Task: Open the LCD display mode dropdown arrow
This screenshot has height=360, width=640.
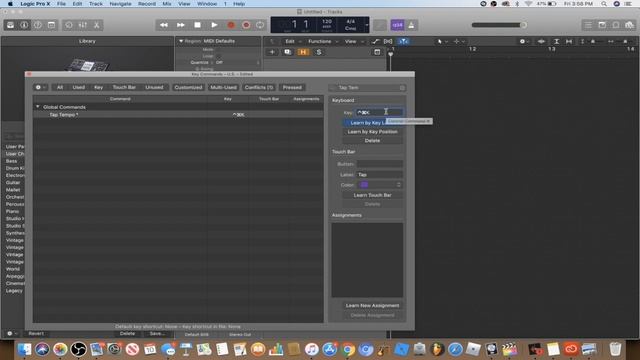Action: pyautogui.click(x=367, y=25)
